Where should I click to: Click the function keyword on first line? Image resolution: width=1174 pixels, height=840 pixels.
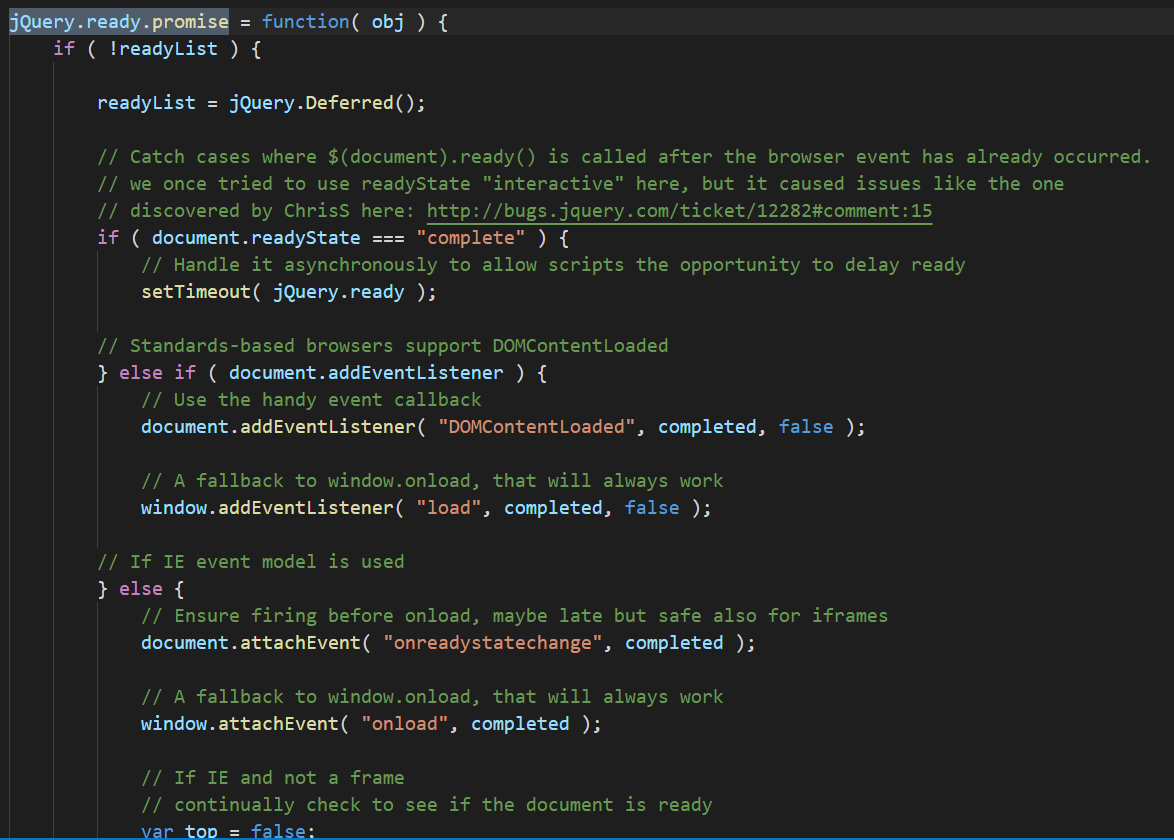point(305,22)
